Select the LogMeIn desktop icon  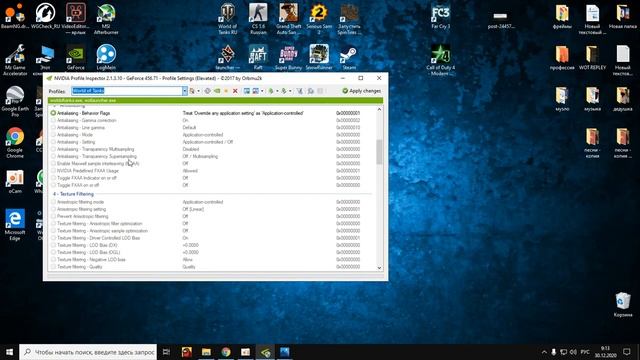[106, 58]
